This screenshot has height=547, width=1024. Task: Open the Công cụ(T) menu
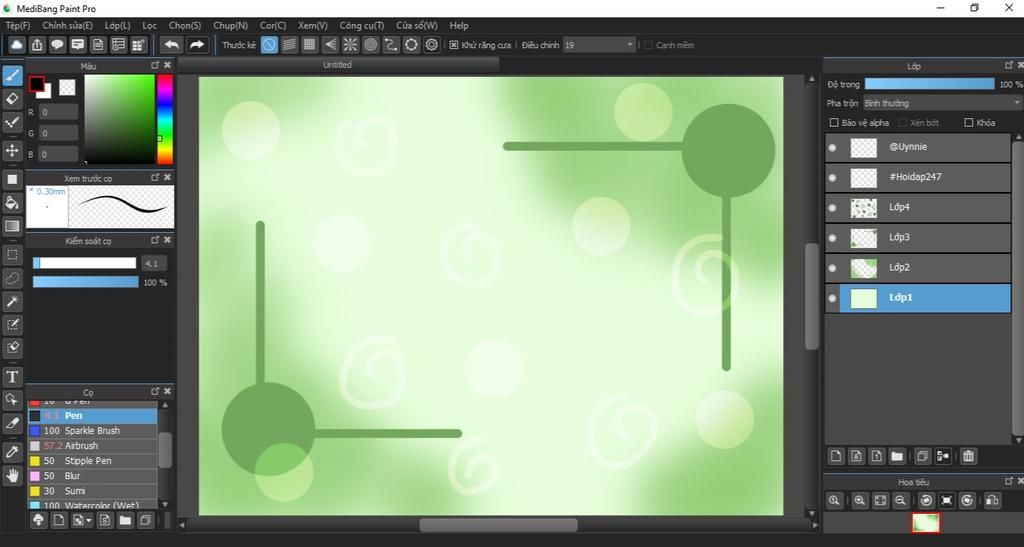click(362, 25)
